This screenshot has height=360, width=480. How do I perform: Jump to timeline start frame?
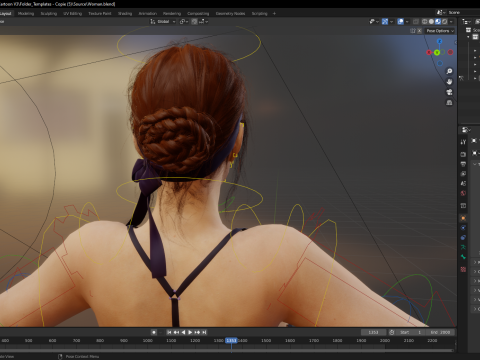click(x=169, y=332)
